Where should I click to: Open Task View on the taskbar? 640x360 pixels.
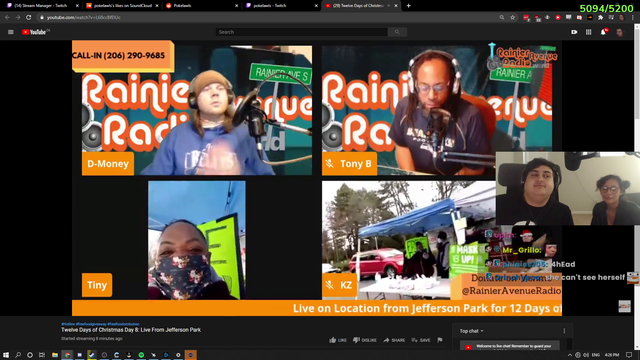click(42, 355)
